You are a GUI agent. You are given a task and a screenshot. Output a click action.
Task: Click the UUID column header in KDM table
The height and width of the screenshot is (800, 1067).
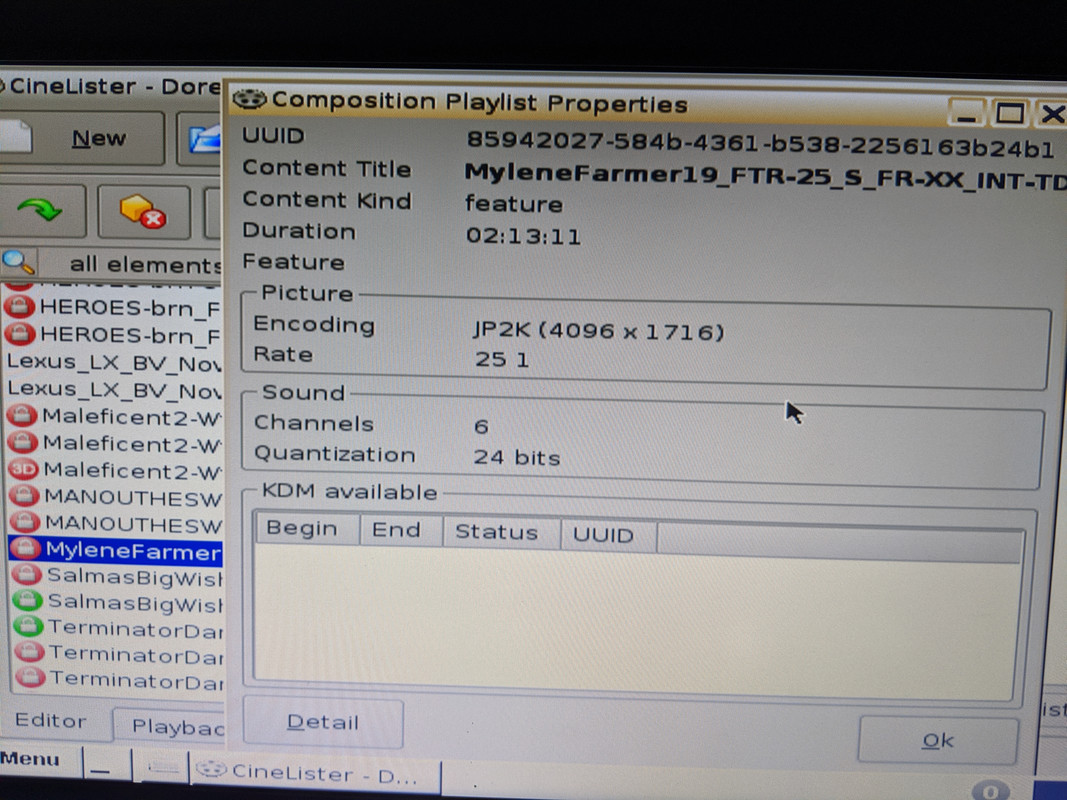(x=608, y=535)
